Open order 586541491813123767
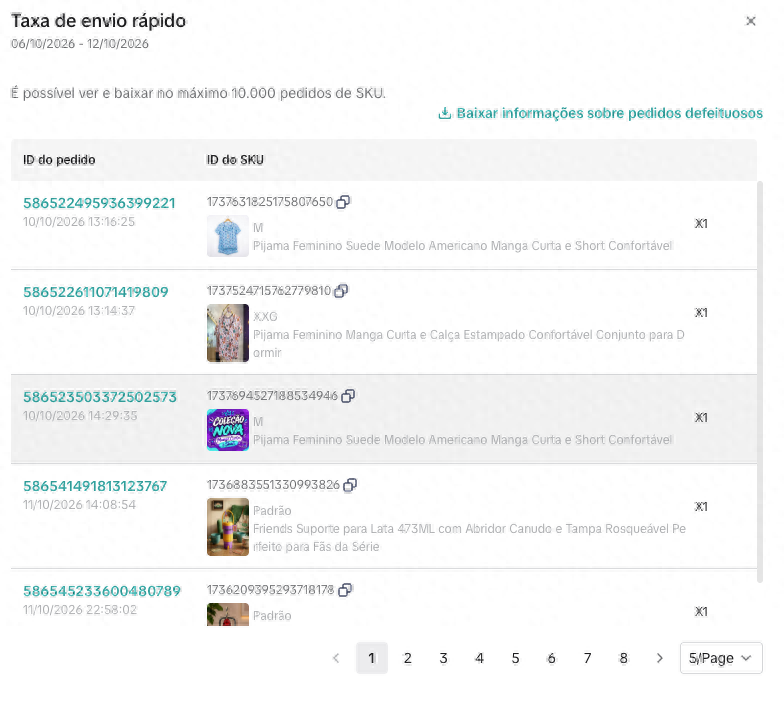This screenshot has width=784, height=706. pos(95,486)
